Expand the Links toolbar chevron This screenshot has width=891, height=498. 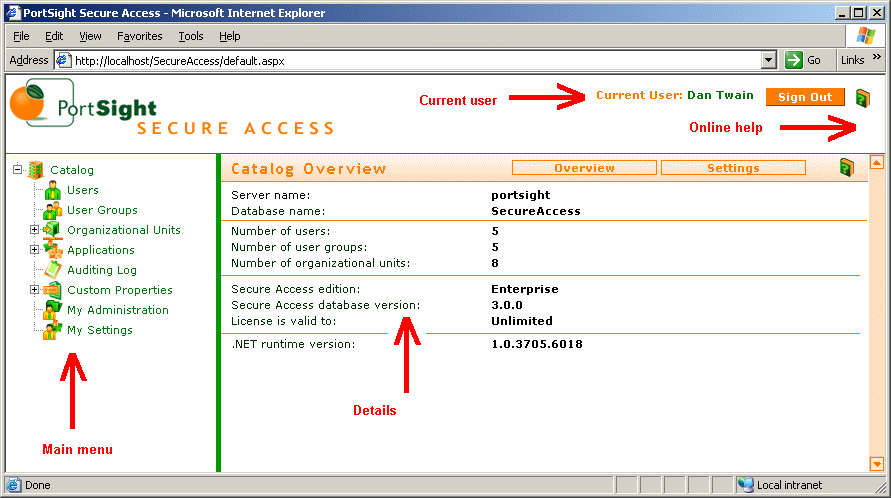[x=877, y=56]
